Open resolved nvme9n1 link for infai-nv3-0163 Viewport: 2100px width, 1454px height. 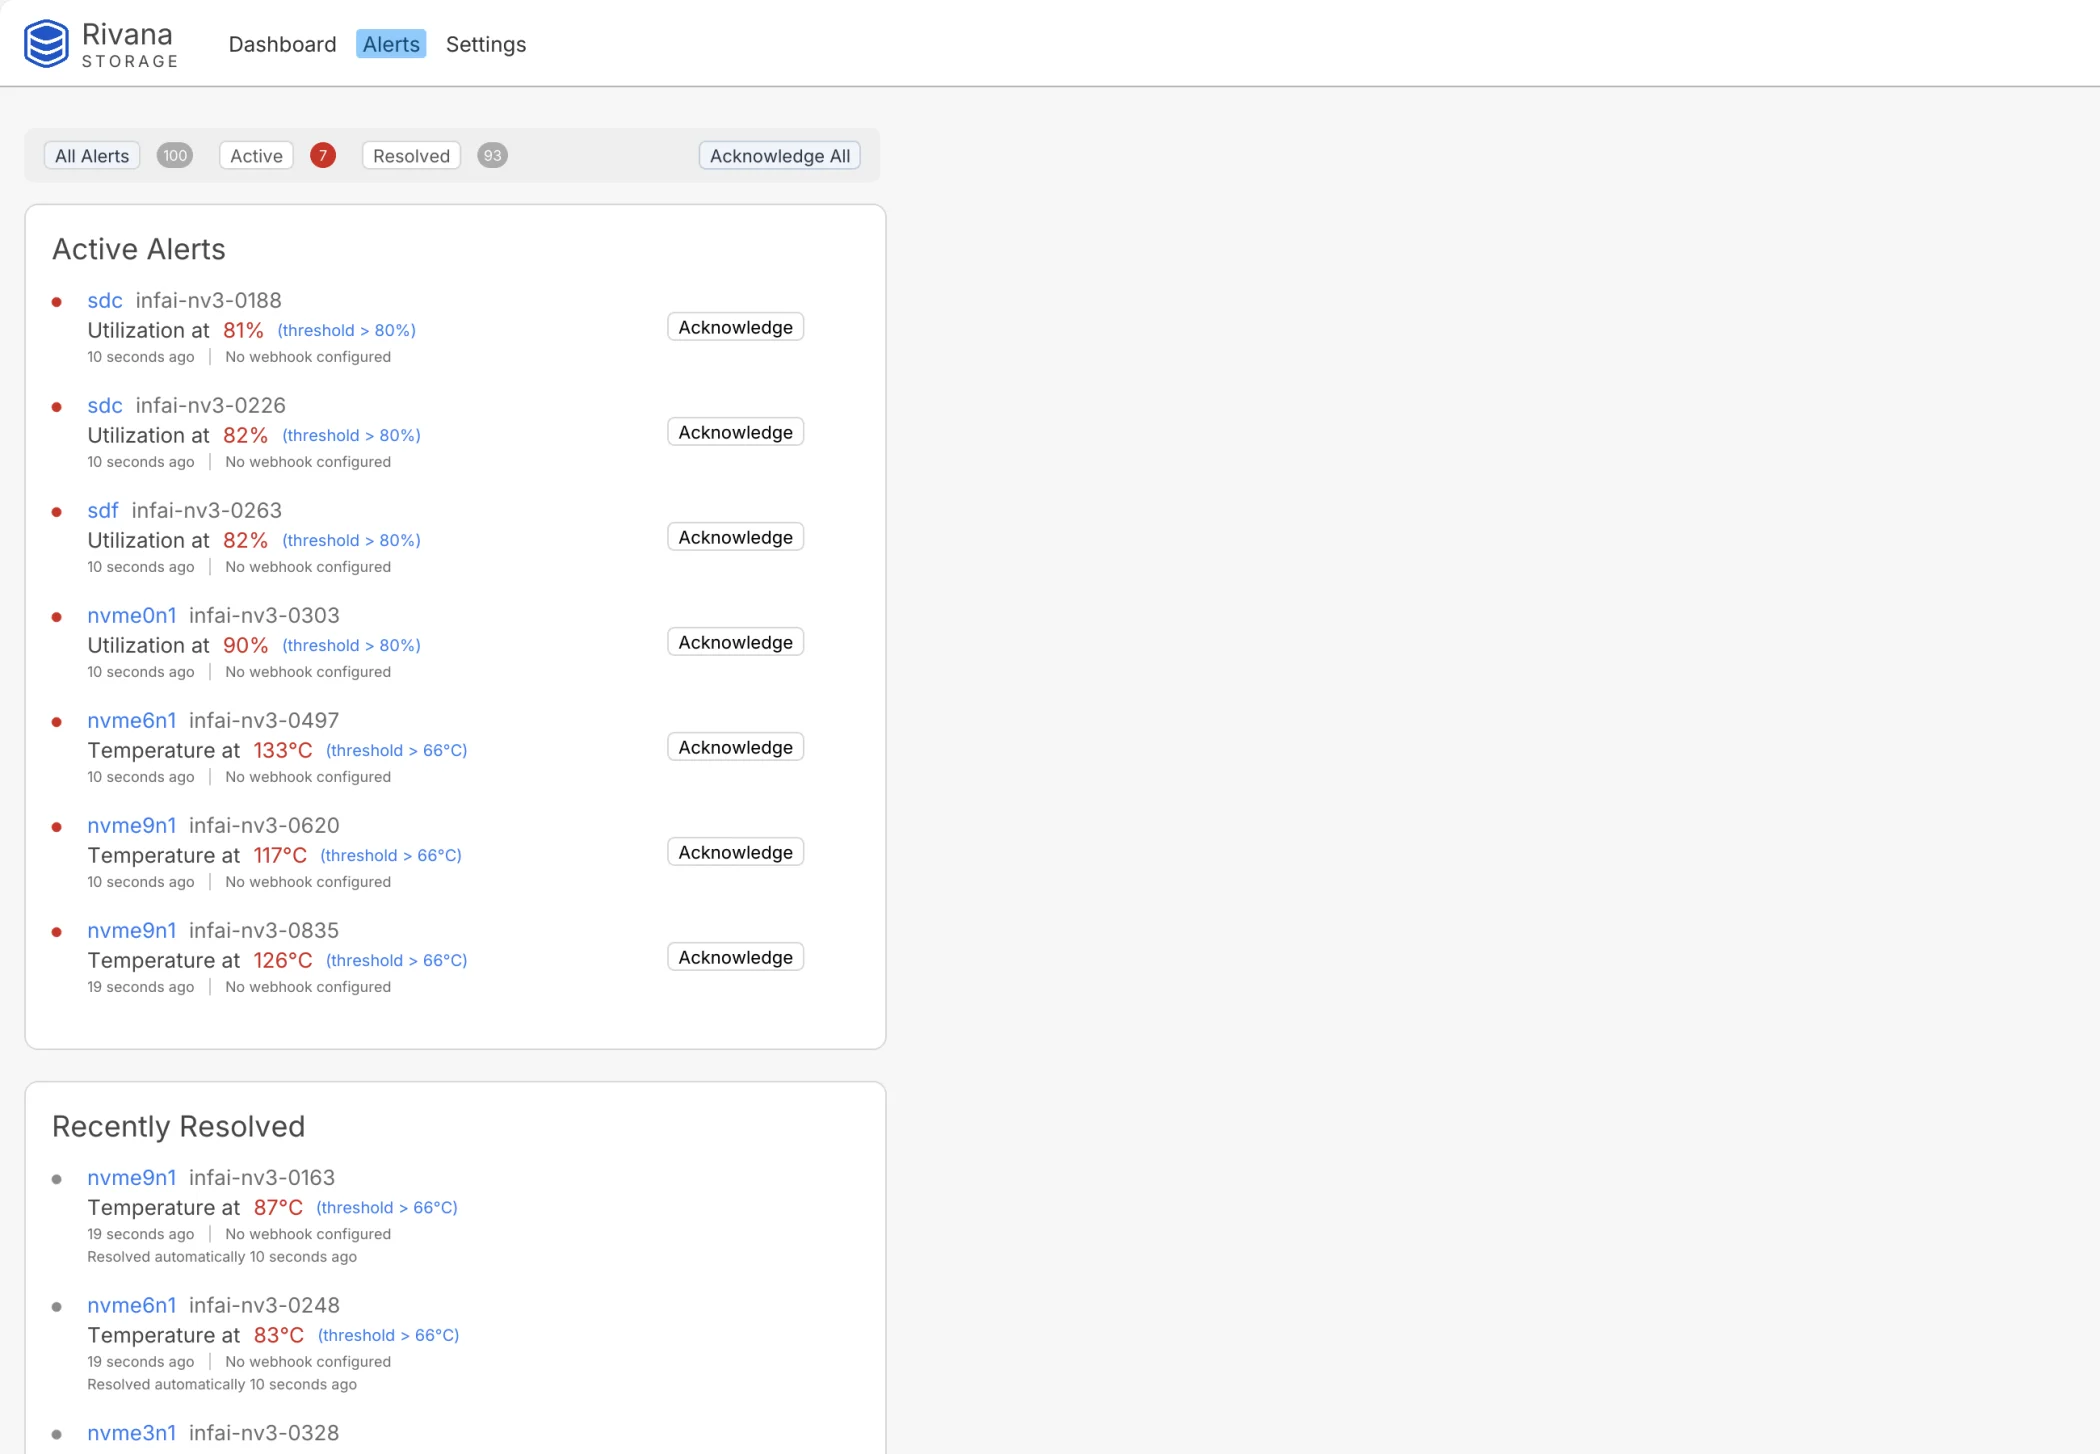[131, 1177]
